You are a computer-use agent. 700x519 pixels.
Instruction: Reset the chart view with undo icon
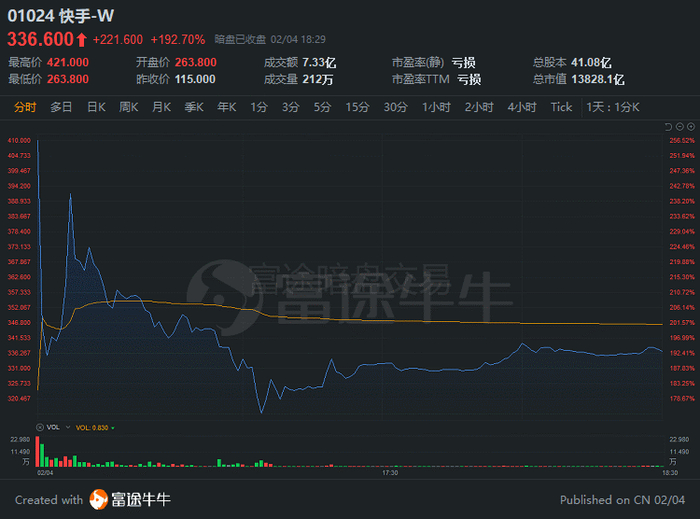point(668,127)
